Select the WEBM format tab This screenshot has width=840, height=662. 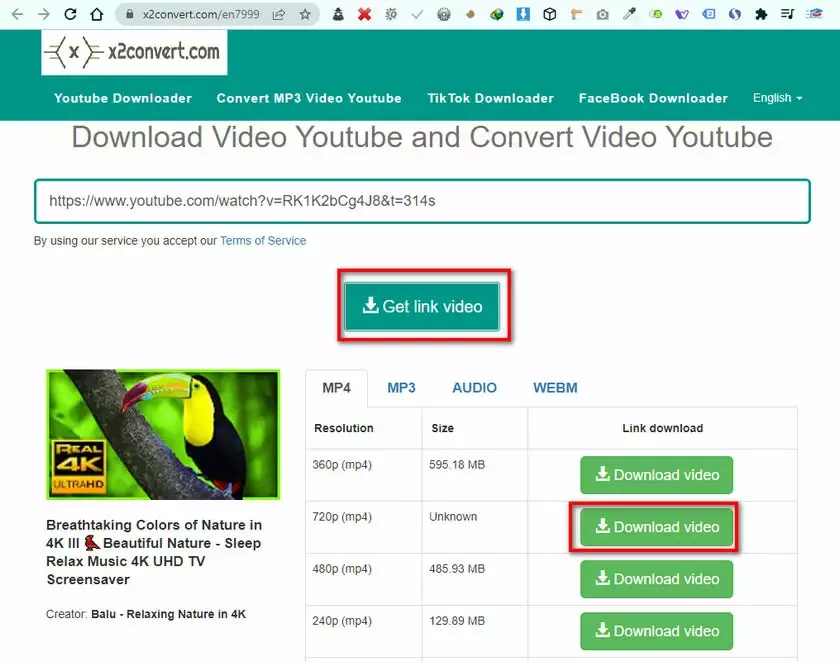555,387
